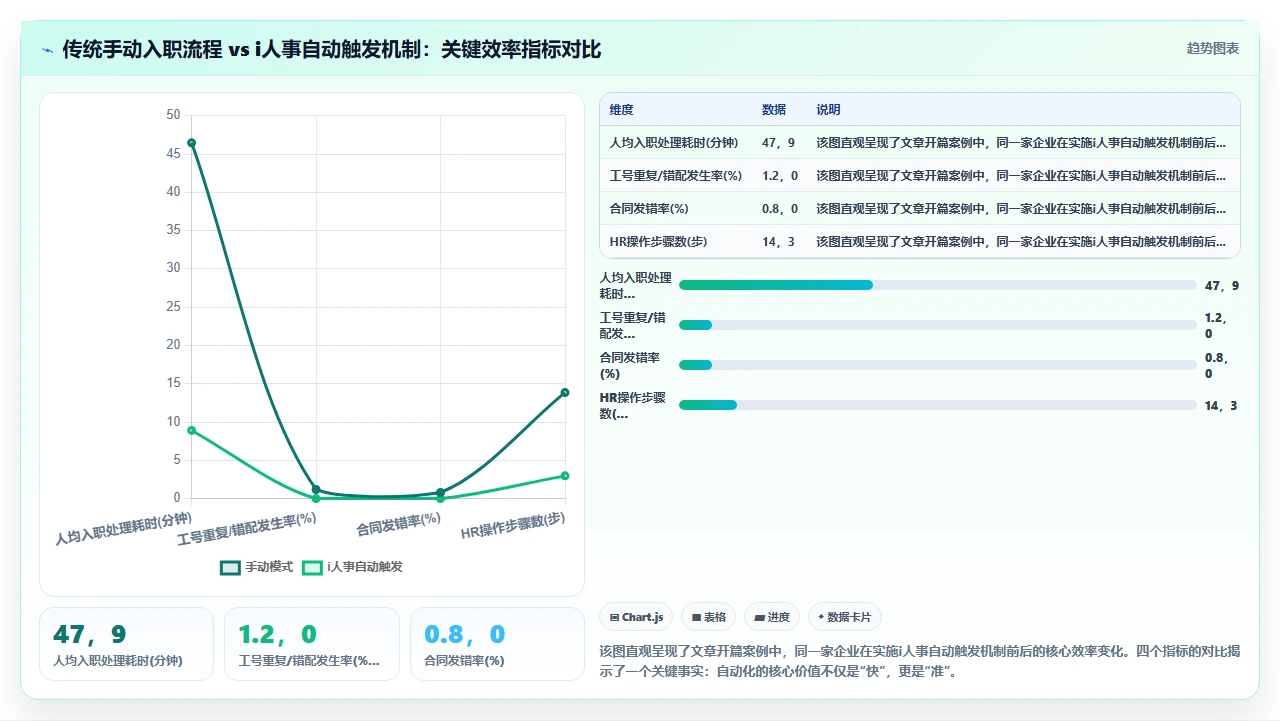Select the Chart.js tag chip
1280x721 pixels.
(636, 617)
